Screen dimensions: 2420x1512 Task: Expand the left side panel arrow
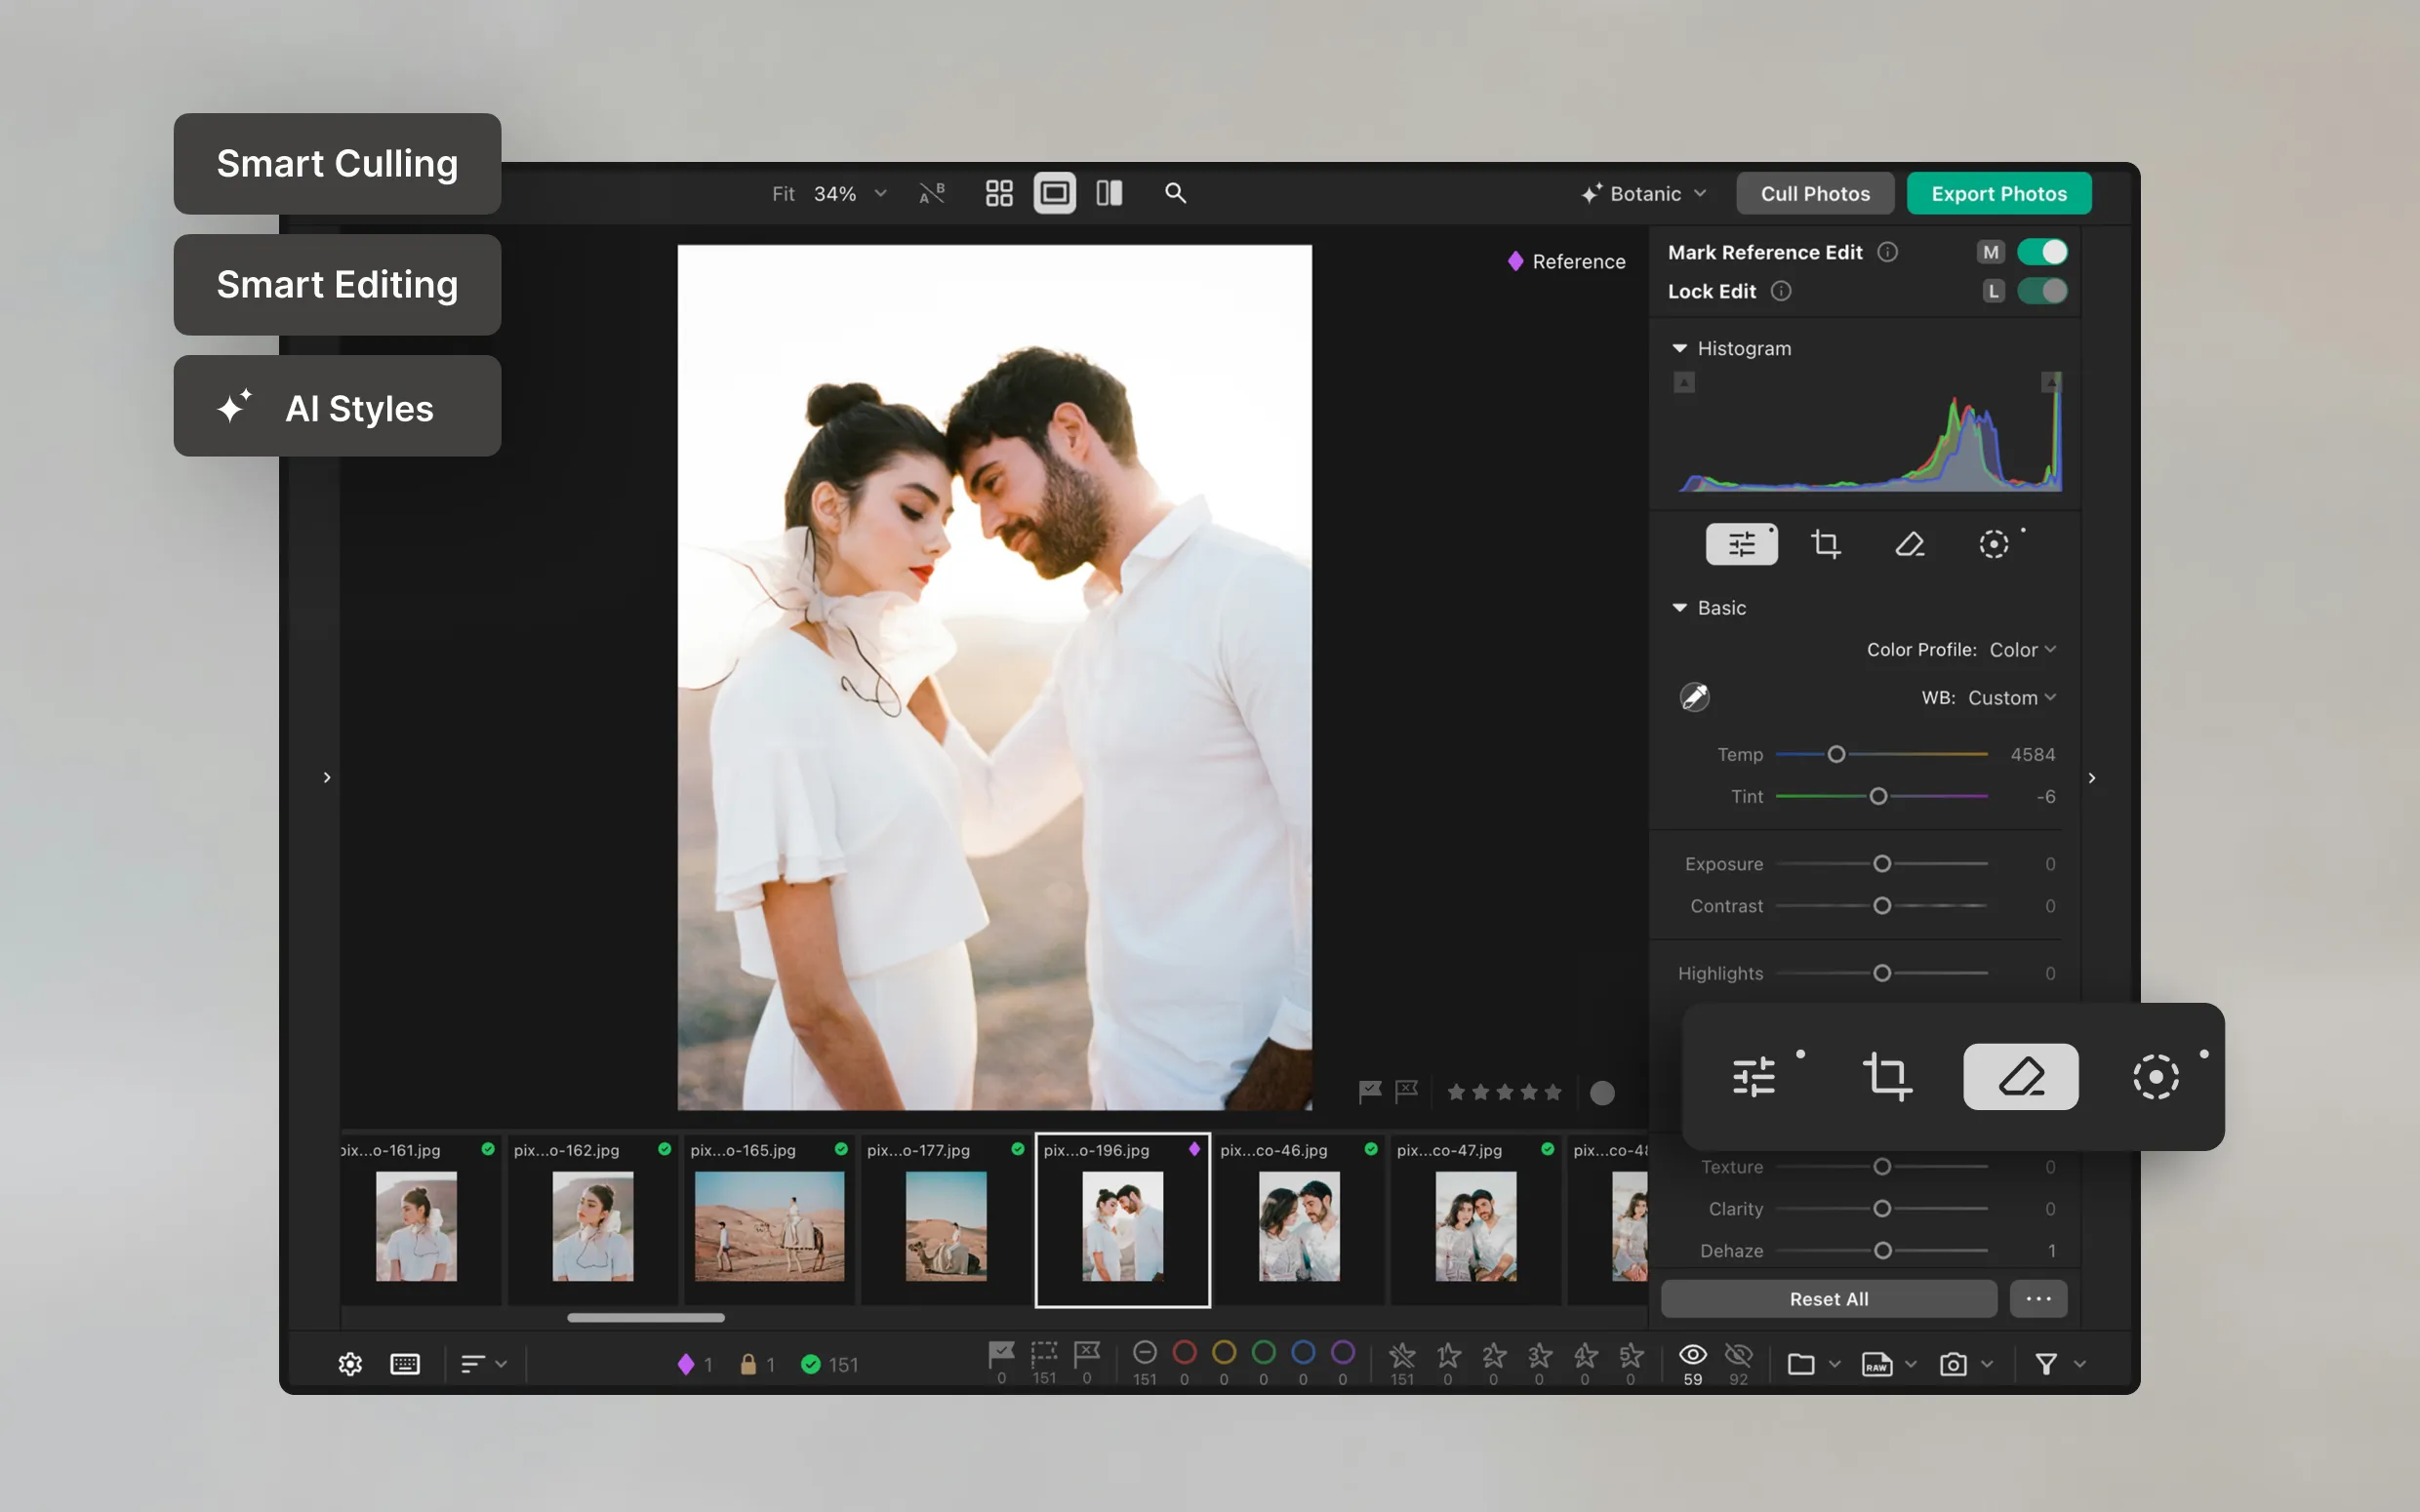(326, 777)
